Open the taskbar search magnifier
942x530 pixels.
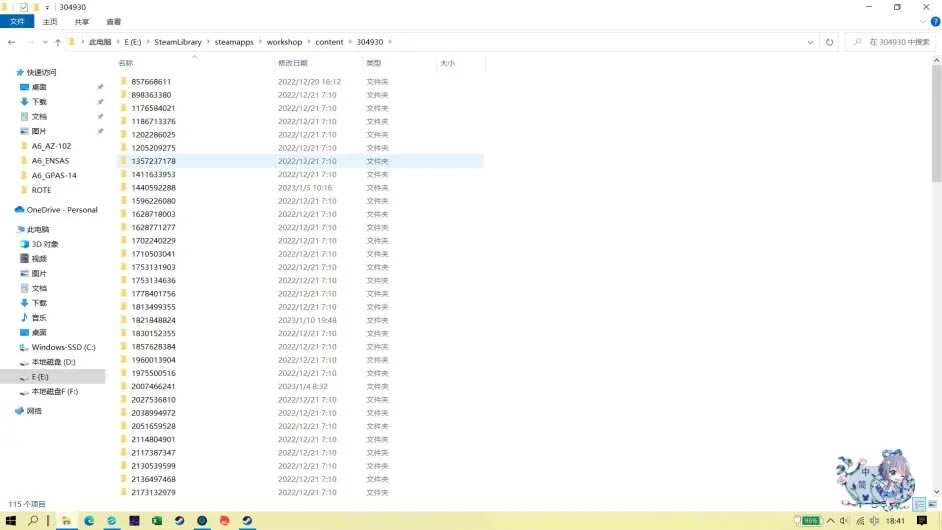[34, 521]
